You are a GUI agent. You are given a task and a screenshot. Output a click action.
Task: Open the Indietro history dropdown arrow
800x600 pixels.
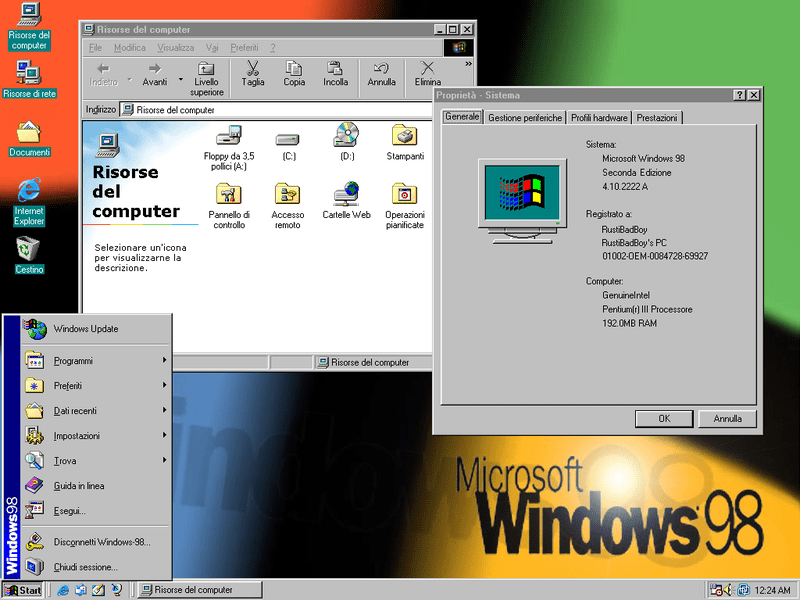pos(130,79)
